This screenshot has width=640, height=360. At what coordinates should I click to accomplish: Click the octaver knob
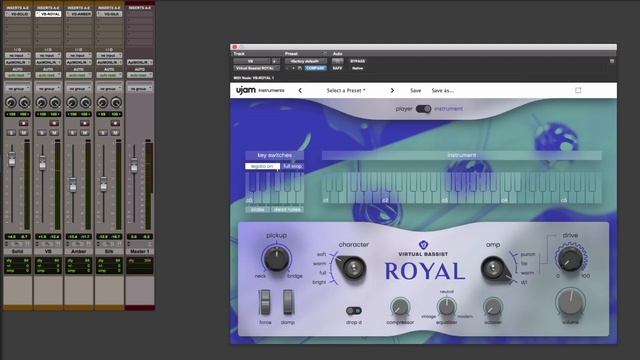point(493,307)
